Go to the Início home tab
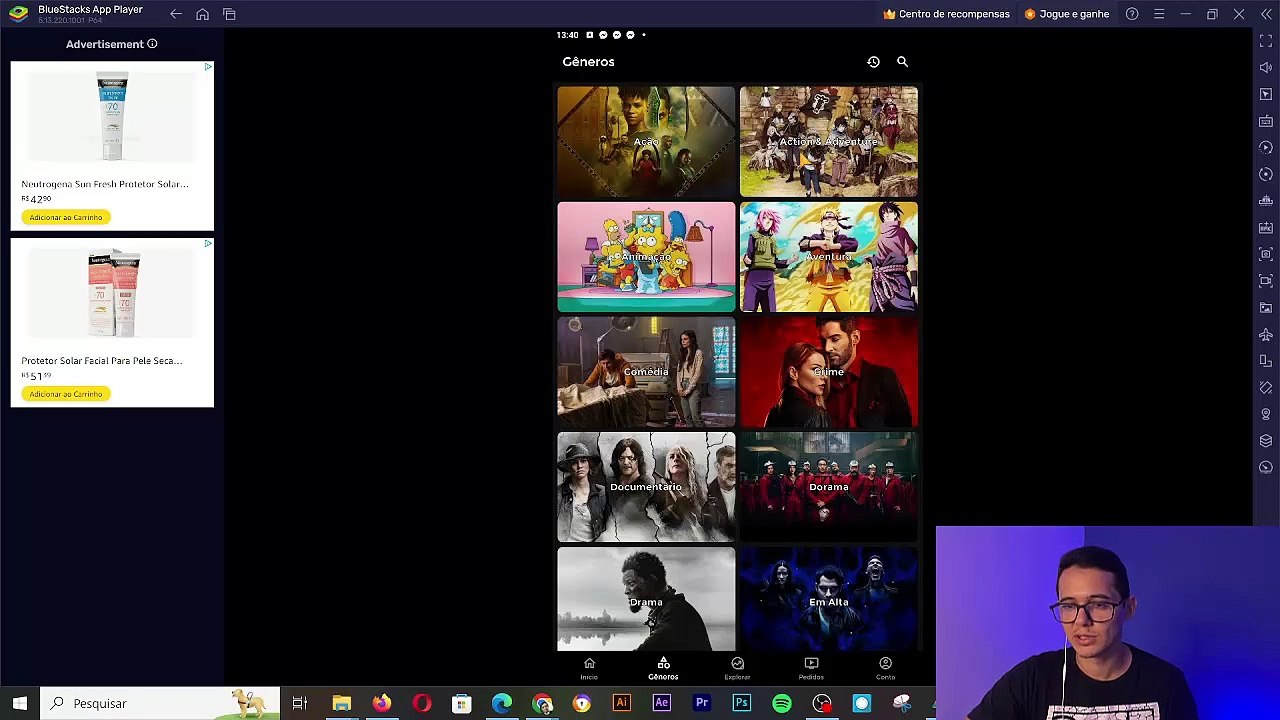This screenshot has height=720, width=1280. 589,668
